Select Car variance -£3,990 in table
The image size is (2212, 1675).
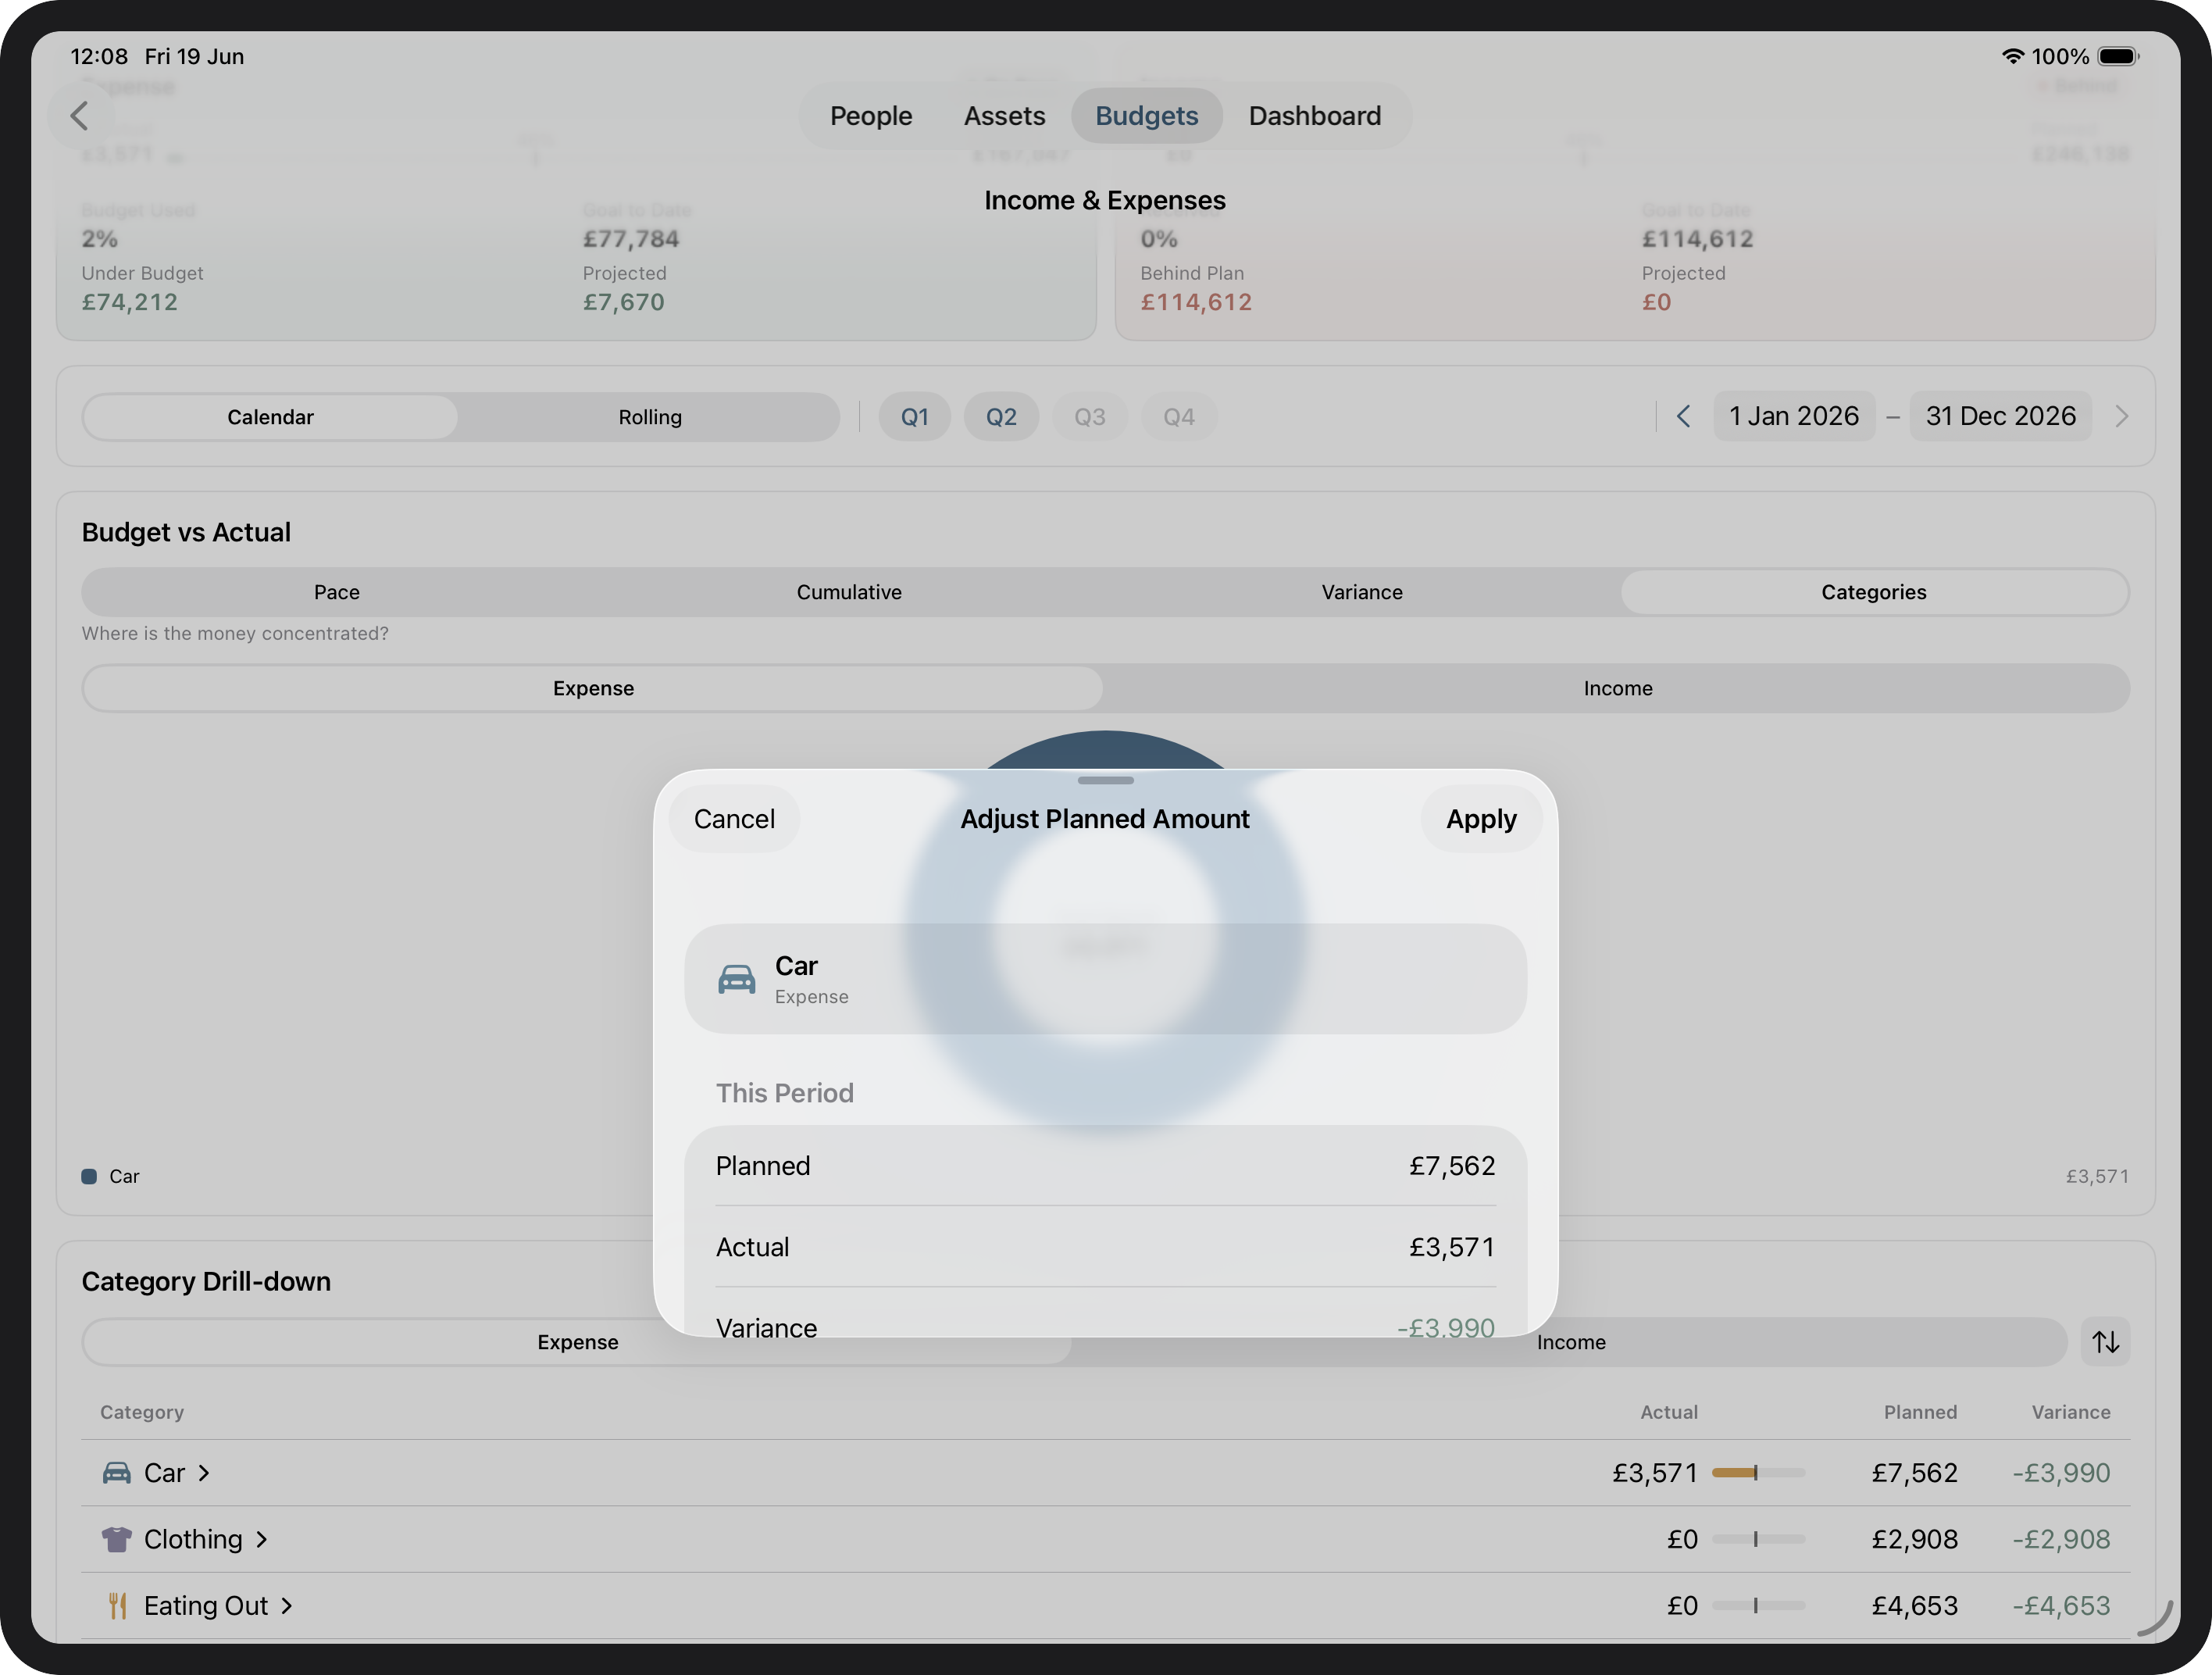[x=2061, y=1473]
